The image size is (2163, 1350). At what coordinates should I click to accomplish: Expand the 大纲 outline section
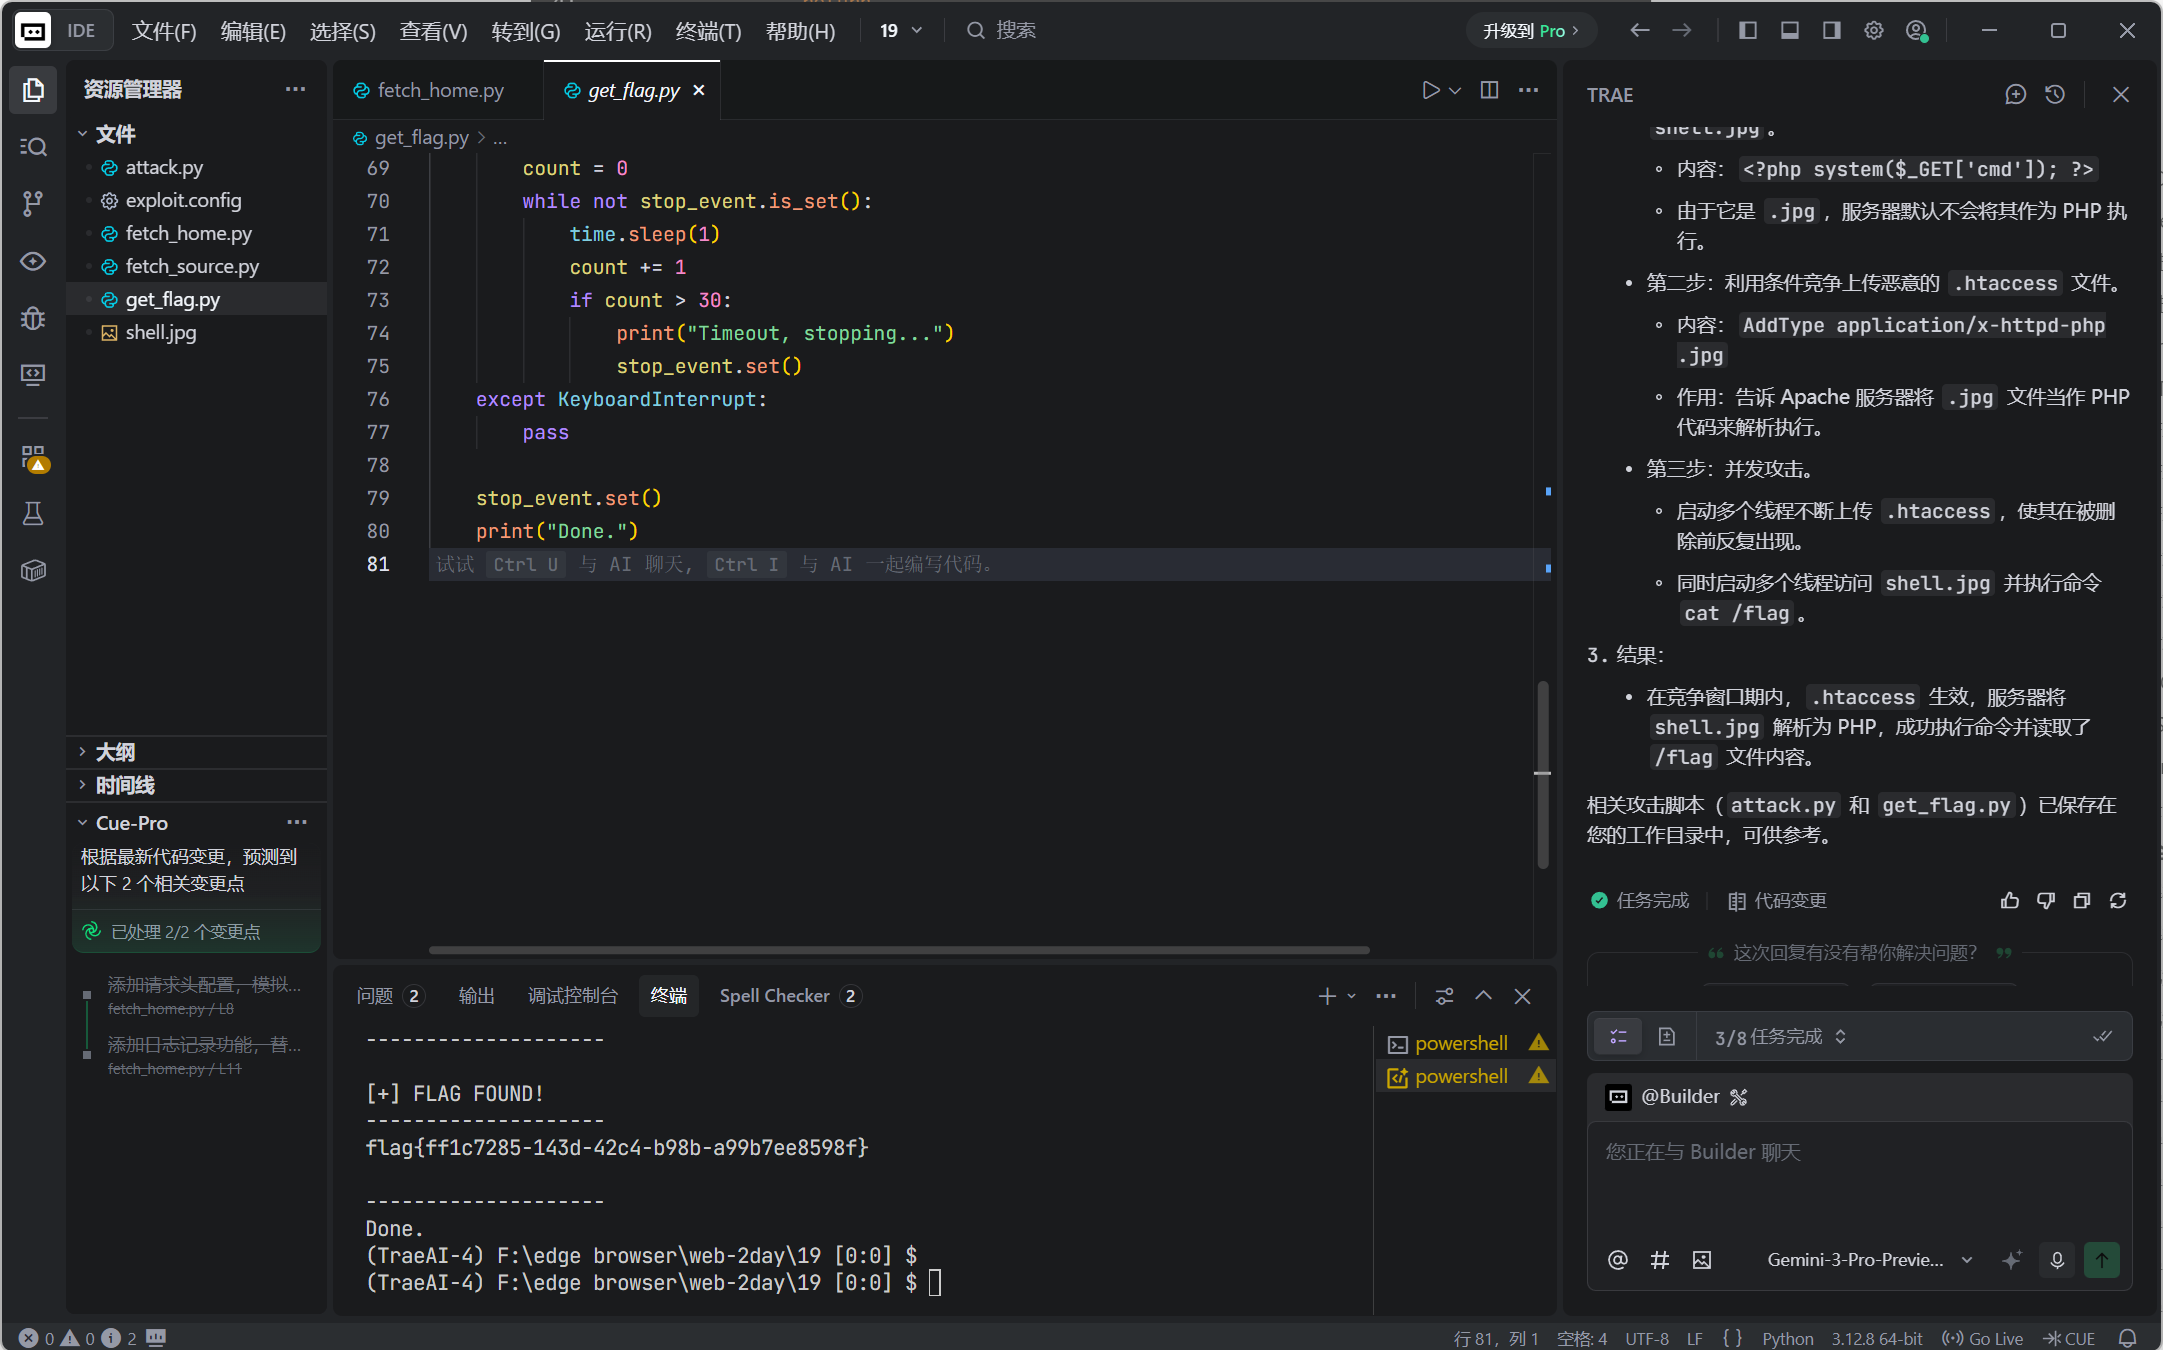pos(114,752)
